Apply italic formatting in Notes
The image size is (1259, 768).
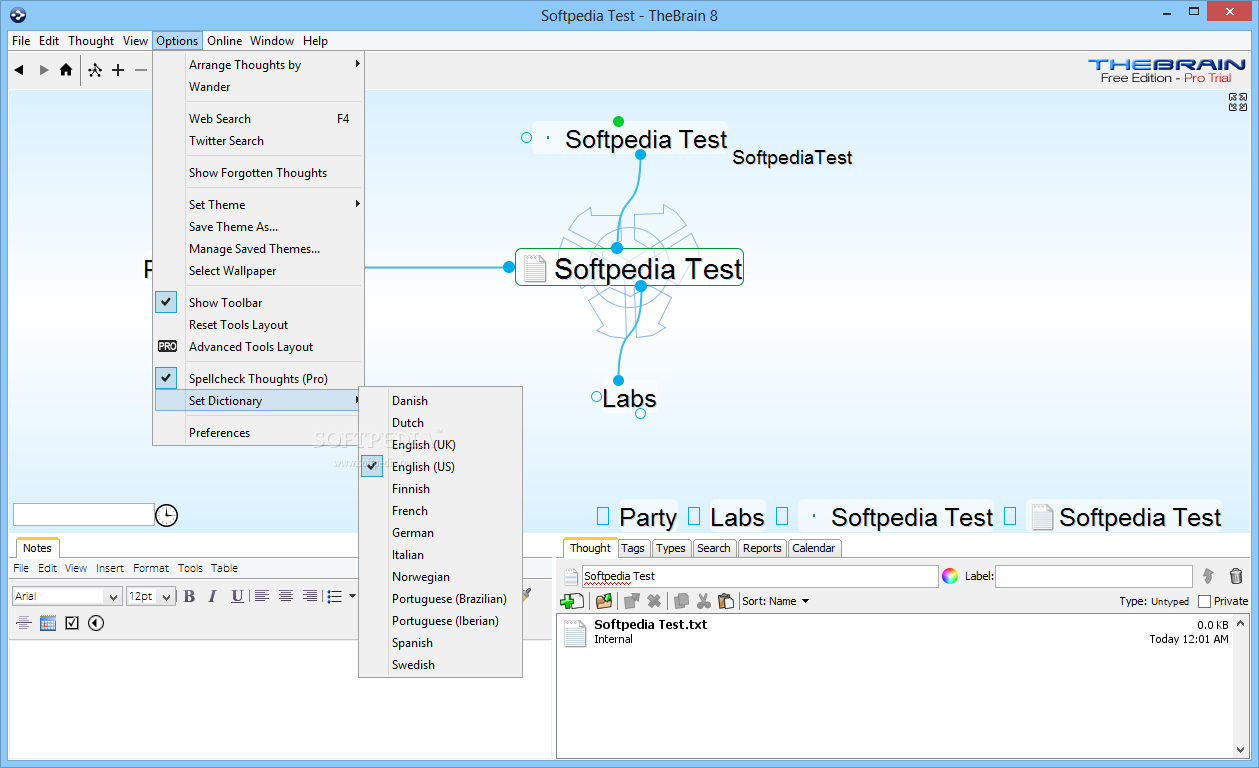pos(212,596)
